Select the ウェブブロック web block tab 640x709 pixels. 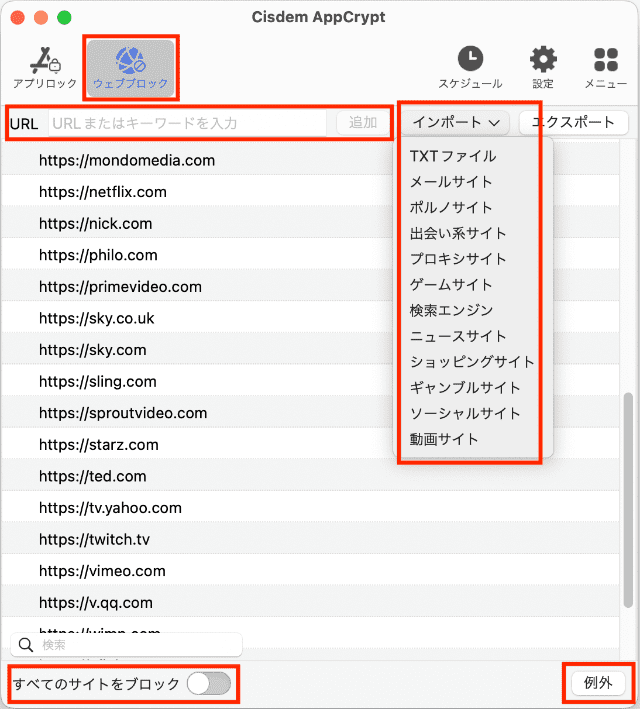click(131, 68)
